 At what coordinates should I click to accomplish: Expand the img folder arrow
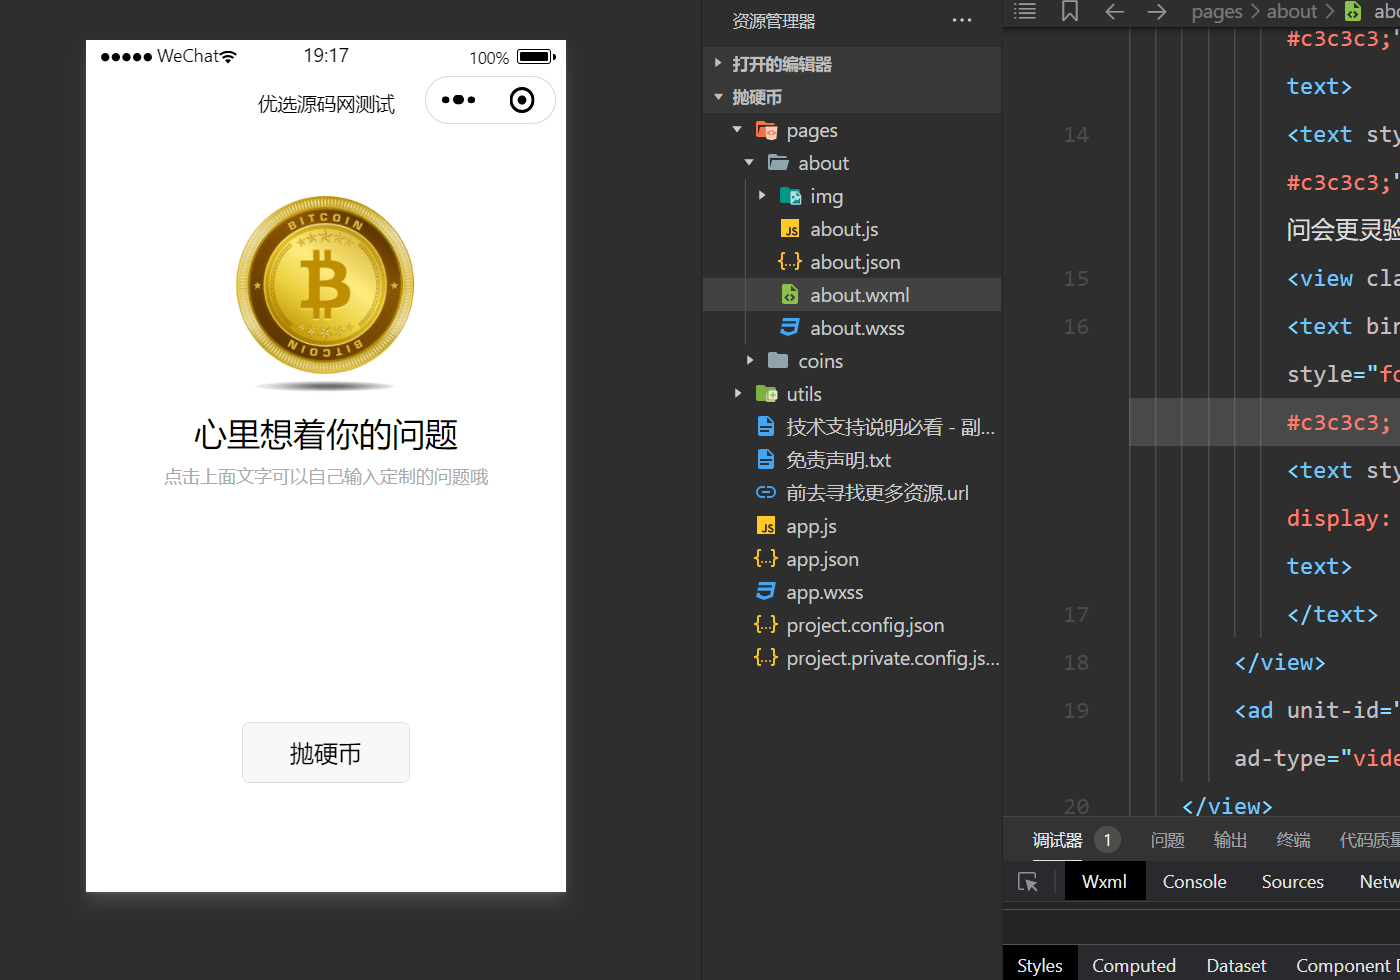pos(762,196)
